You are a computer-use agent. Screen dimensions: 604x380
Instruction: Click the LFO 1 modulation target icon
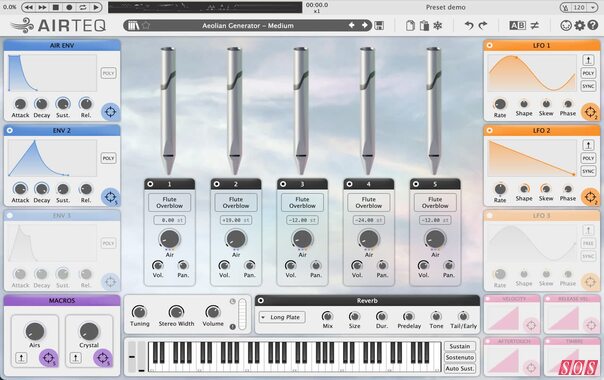click(x=590, y=112)
